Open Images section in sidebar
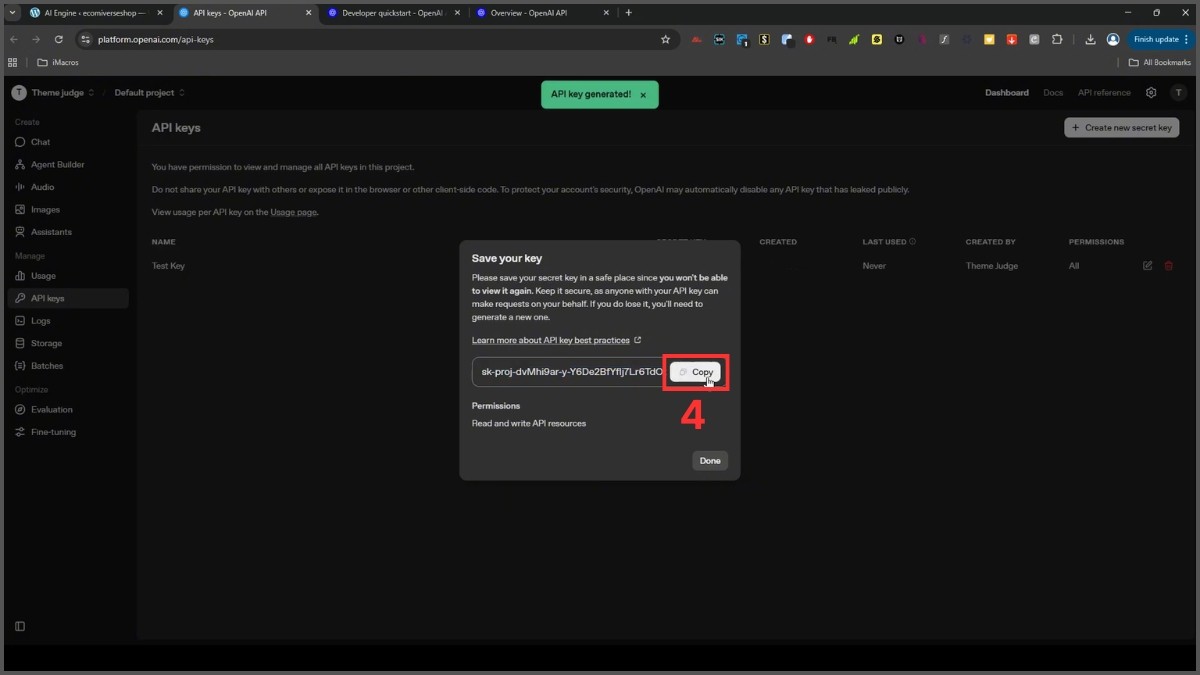The width and height of the screenshot is (1200, 675). (x=45, y=210)
